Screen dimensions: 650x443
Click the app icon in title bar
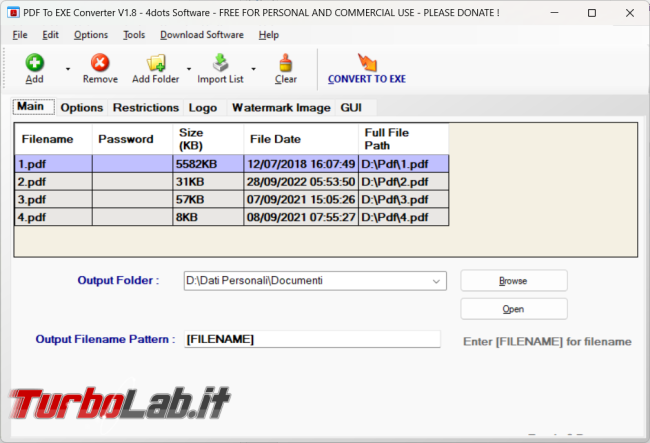pos(13,12)
